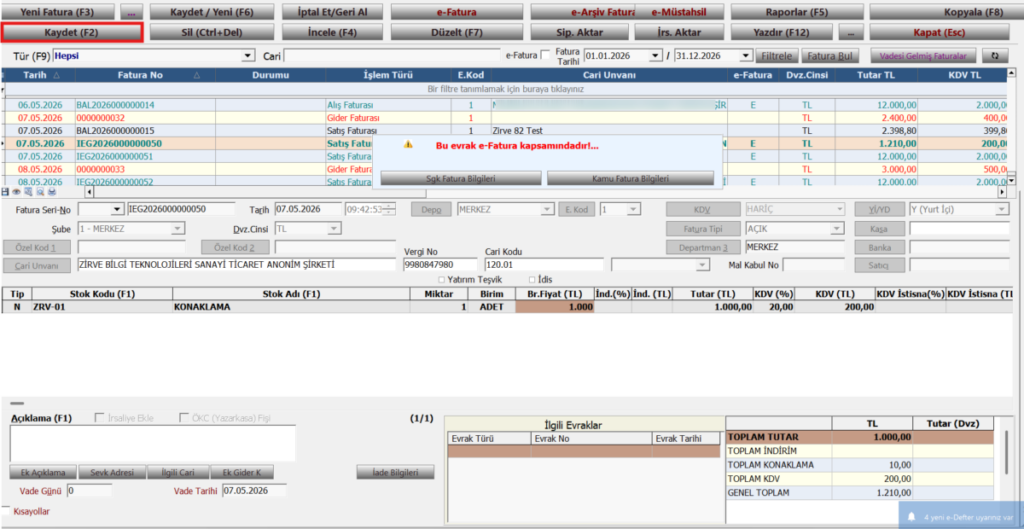This screenshot has height=529, width=1024.
Task: Click the Kopyala (F8) button
Action: [946, 12]
